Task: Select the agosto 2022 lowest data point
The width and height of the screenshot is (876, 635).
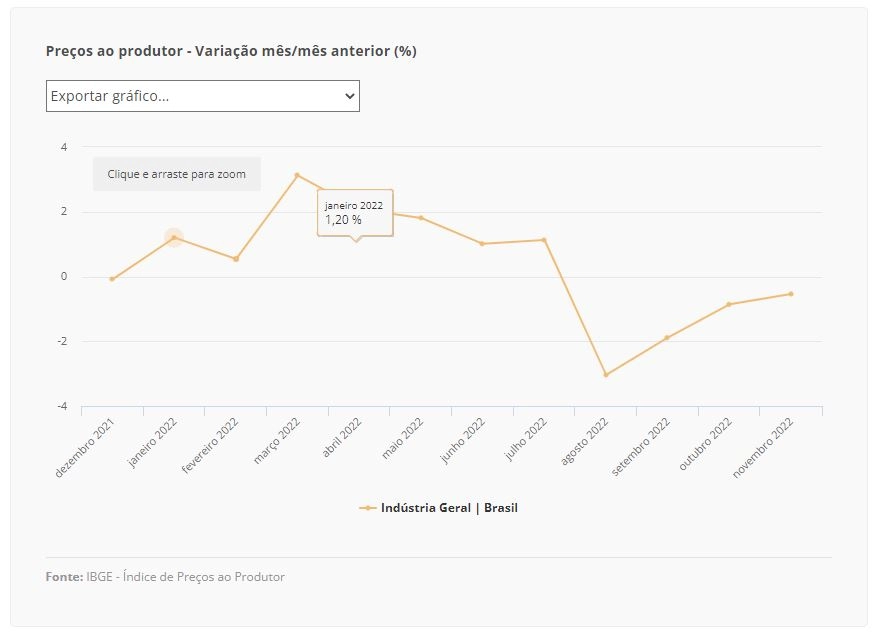Action: (606, 375)
